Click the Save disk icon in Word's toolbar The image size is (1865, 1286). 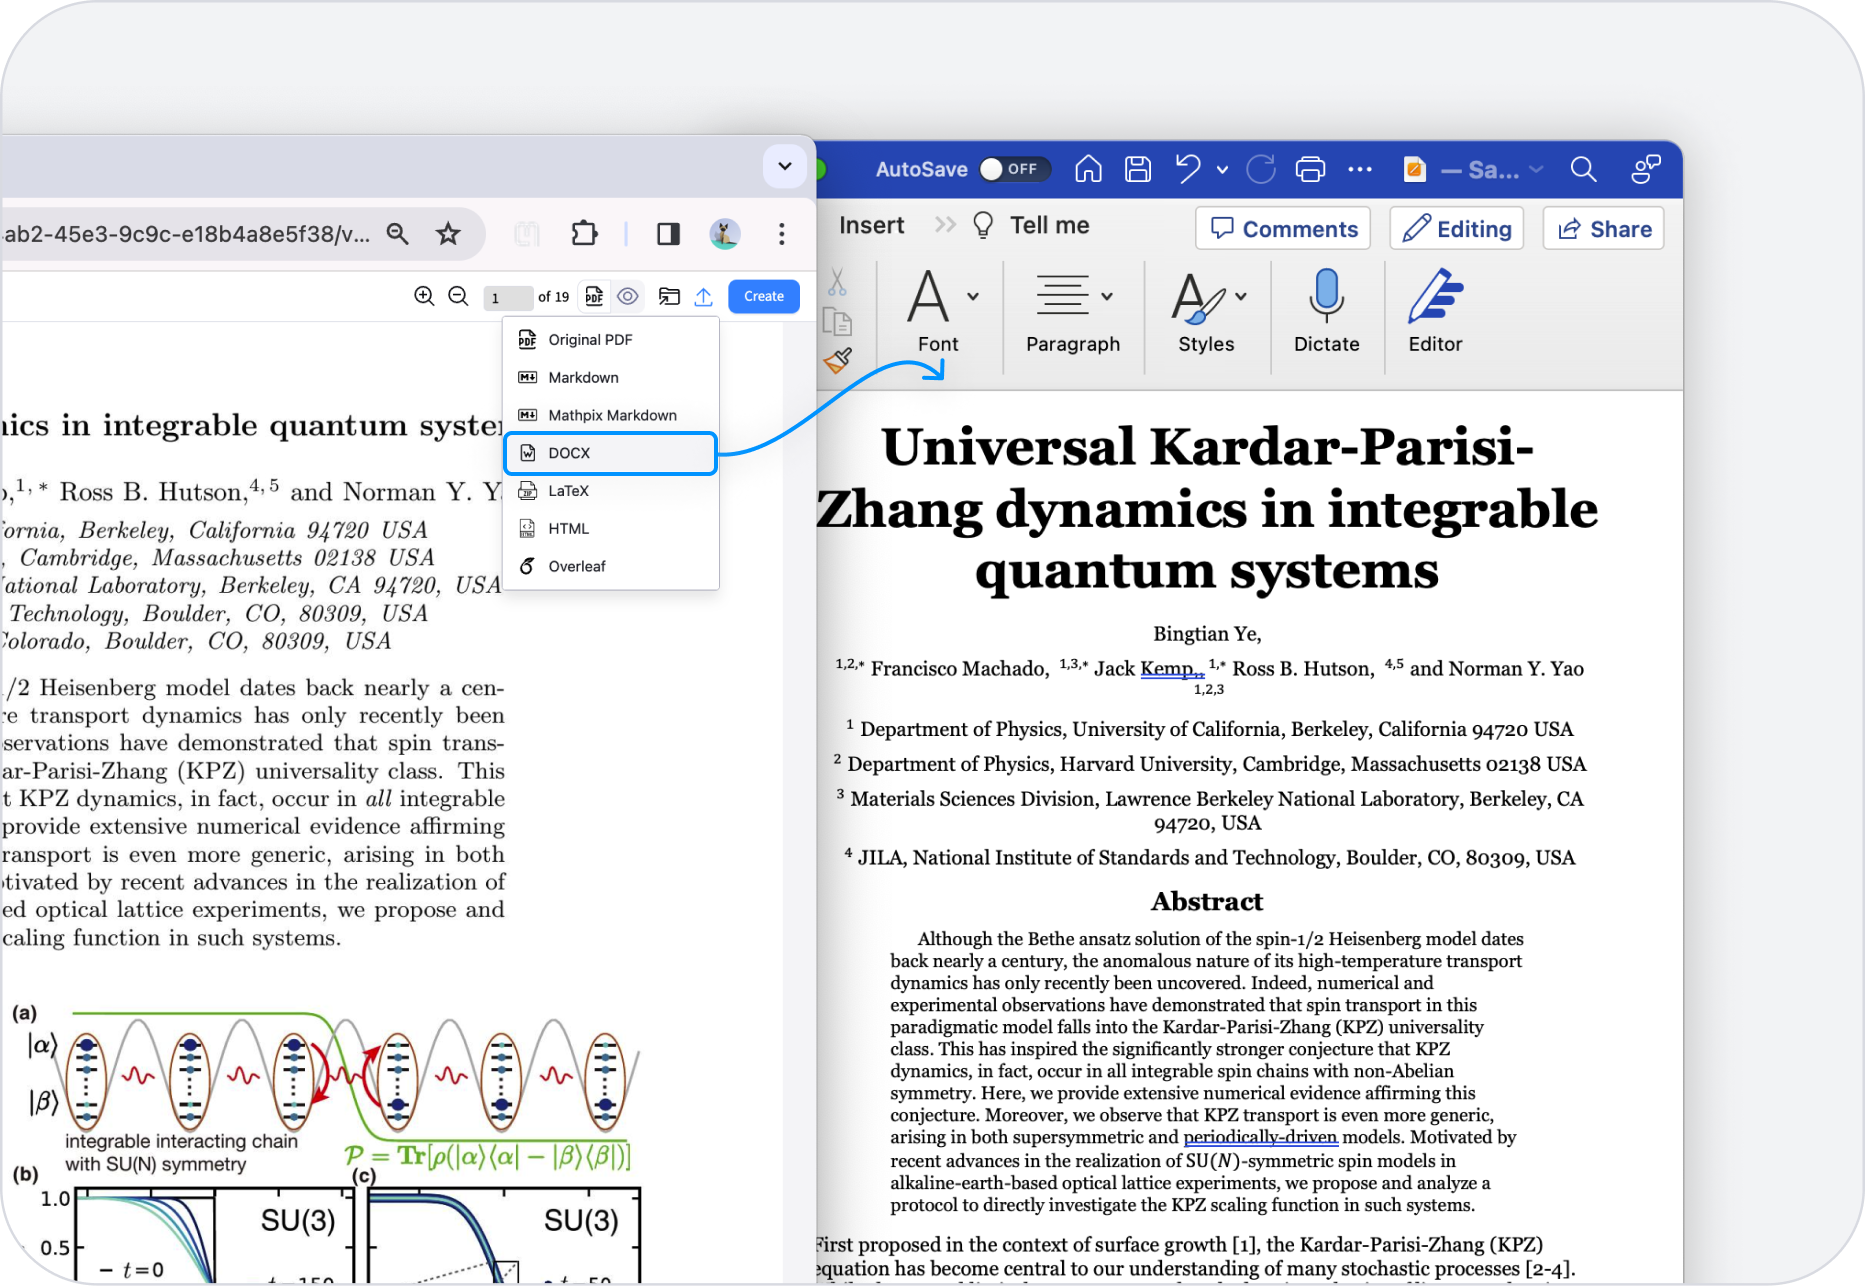click(1137, 168)
